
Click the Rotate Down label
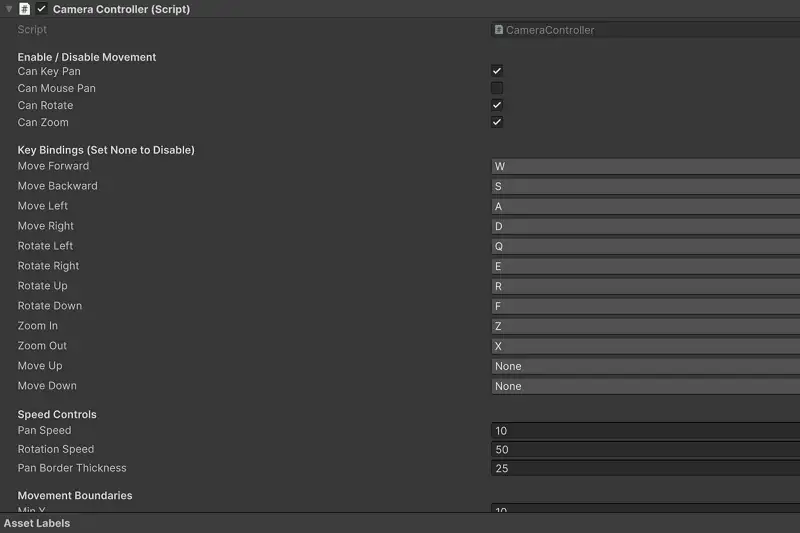click(49, 306)
